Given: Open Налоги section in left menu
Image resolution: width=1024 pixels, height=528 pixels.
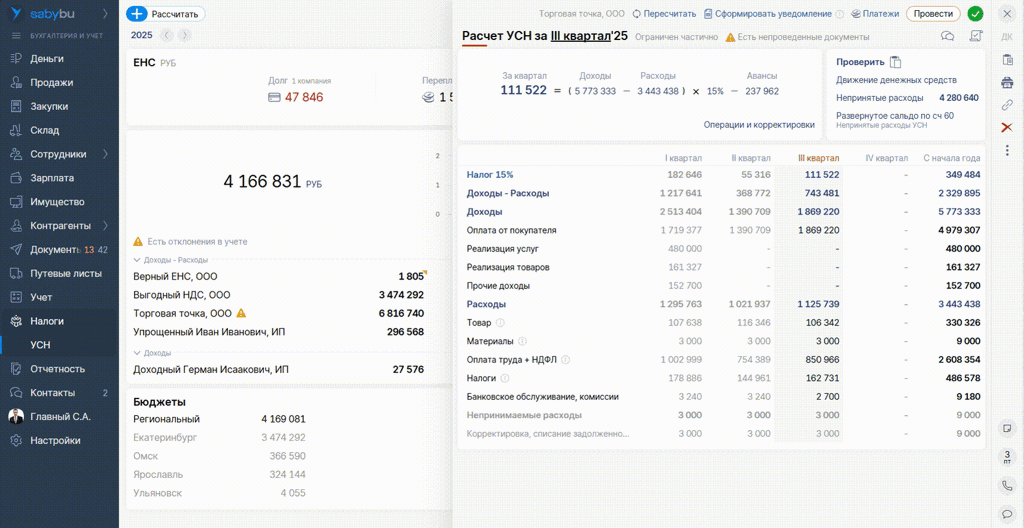Looking at the screenshot, I should (x=47, y=321).
